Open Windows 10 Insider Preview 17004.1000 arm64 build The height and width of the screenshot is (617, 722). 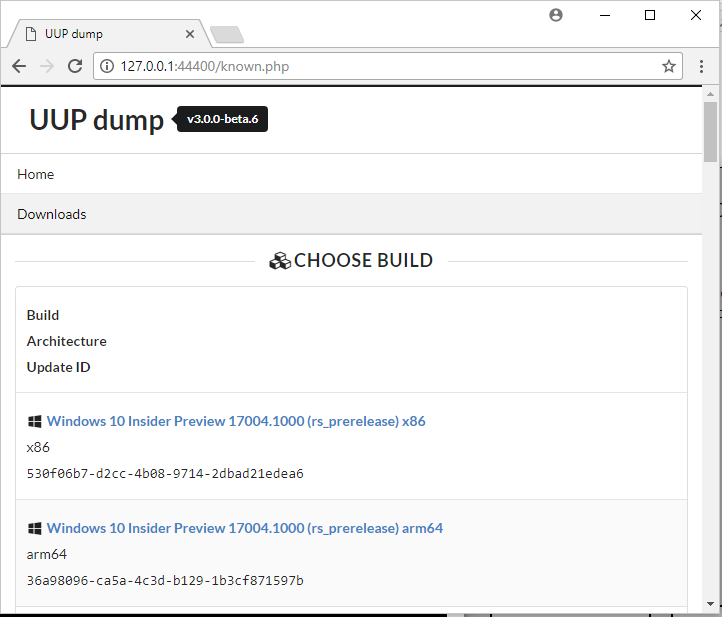(245, 528)
